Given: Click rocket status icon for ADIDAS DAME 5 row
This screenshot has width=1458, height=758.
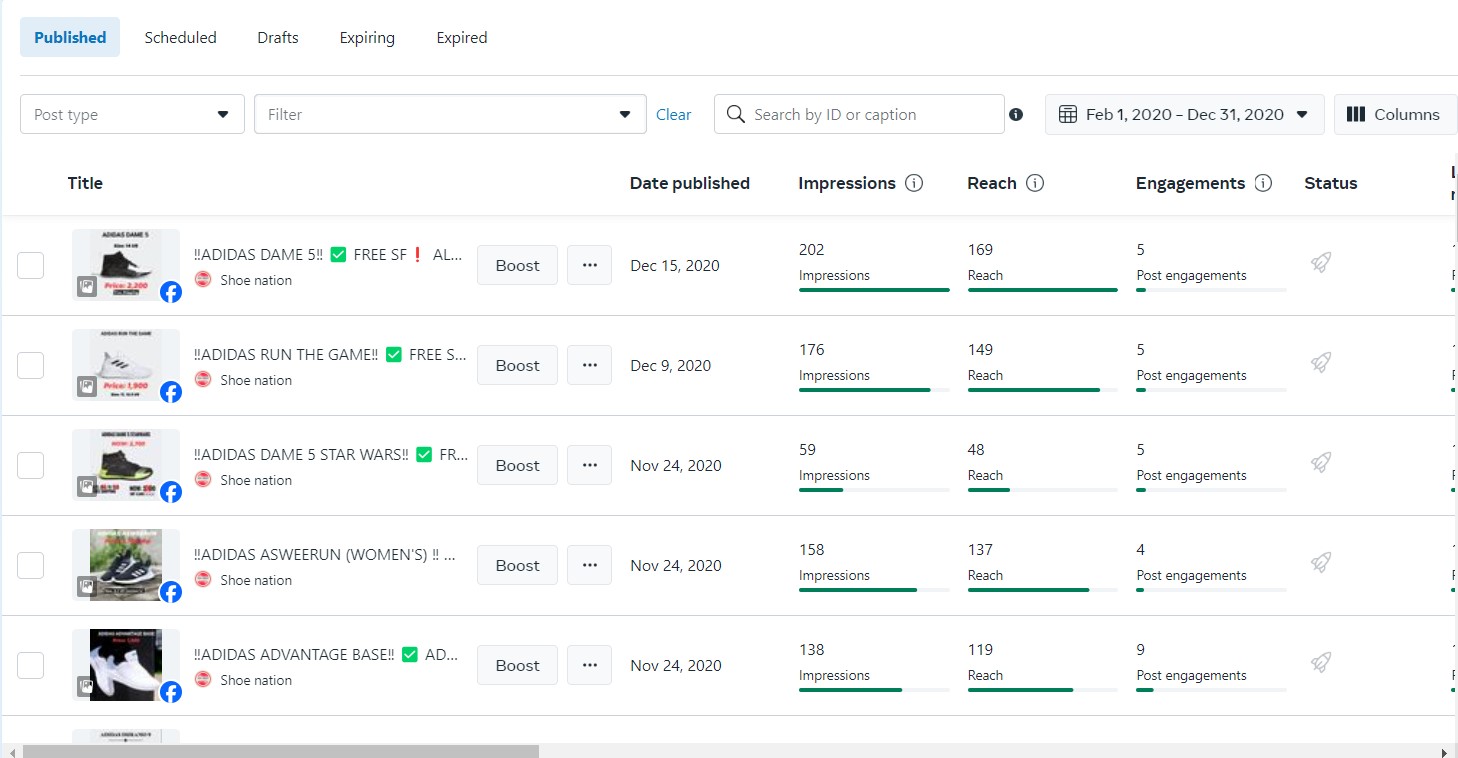Looking at the screenshot, I should 1321,263.
